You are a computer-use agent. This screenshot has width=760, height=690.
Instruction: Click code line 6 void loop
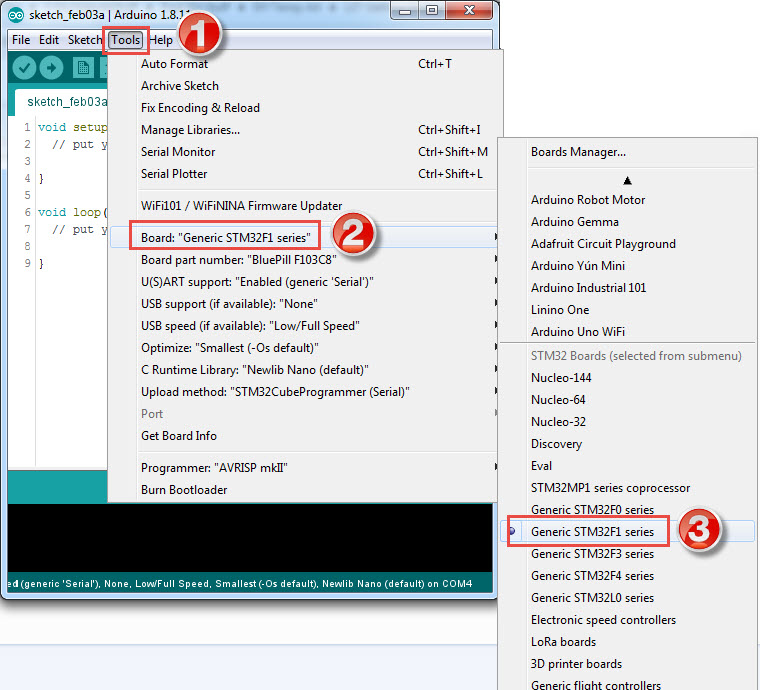point(72,212)
